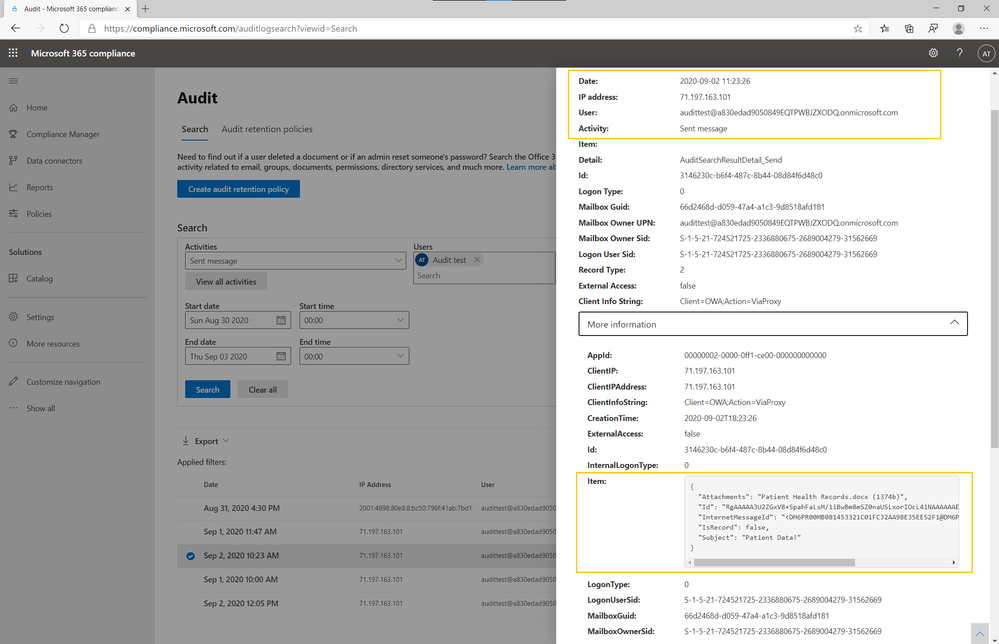This screenshot has width=999, height=644.
Task: Click View all activities button
Action: (x=226, y=282)
